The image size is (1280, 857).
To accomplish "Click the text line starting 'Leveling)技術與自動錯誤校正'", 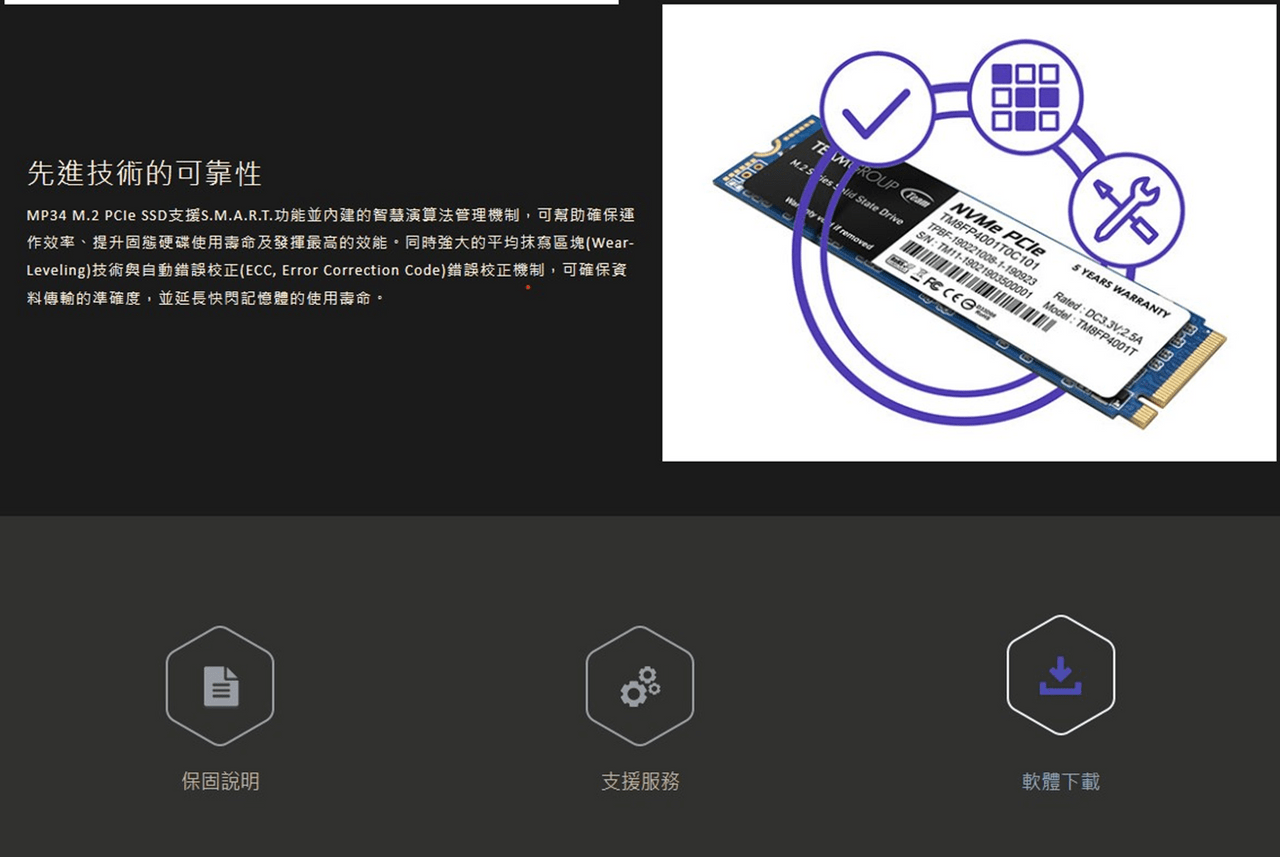I will pos(326,271).
